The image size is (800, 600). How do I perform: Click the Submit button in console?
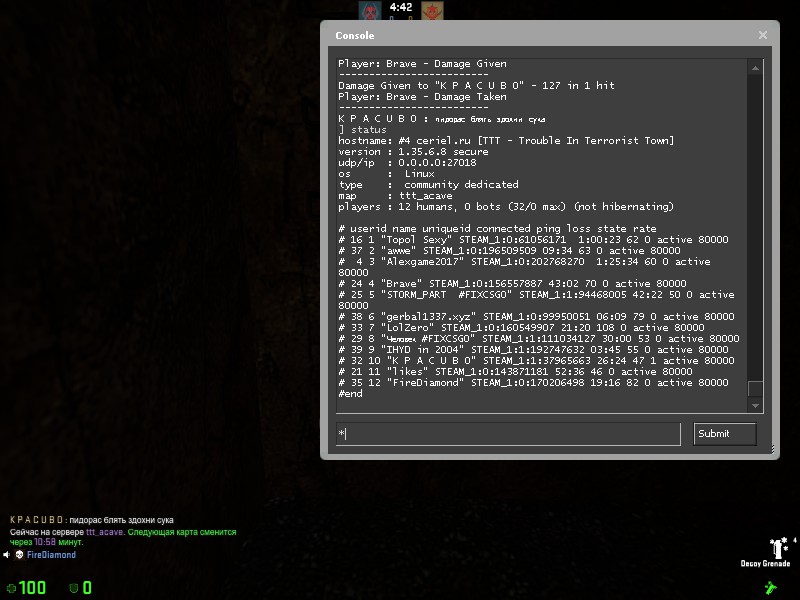pyautogui.click(x=725, y=433)
